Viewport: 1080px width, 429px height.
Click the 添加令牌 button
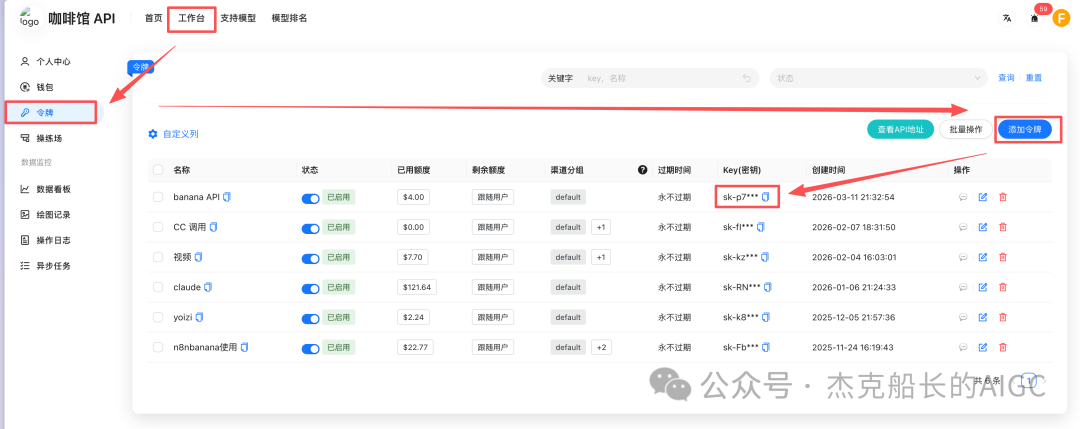[x=1025, y=129]
